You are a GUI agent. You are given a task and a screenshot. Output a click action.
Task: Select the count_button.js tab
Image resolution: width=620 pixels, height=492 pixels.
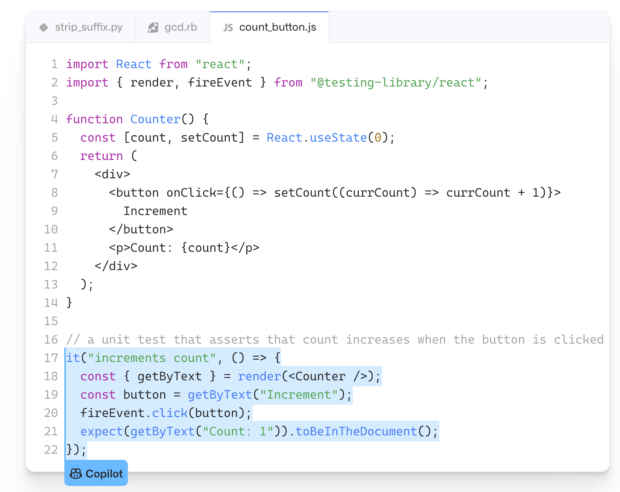[269, 27]
